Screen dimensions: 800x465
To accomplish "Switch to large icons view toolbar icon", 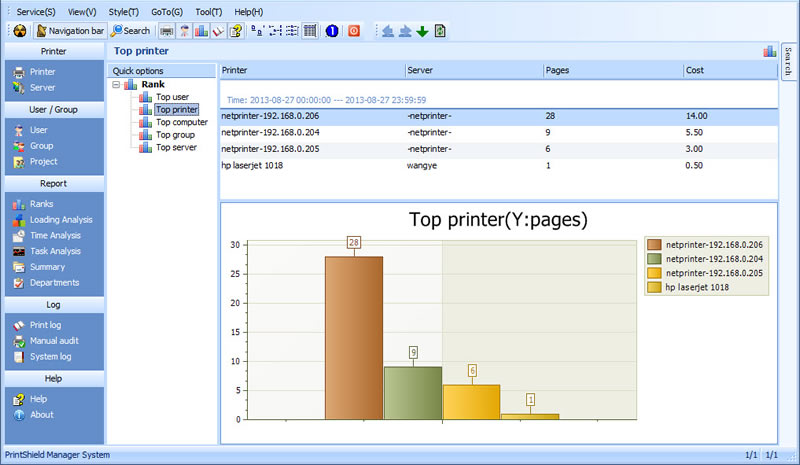I will [x=257, y=31].
